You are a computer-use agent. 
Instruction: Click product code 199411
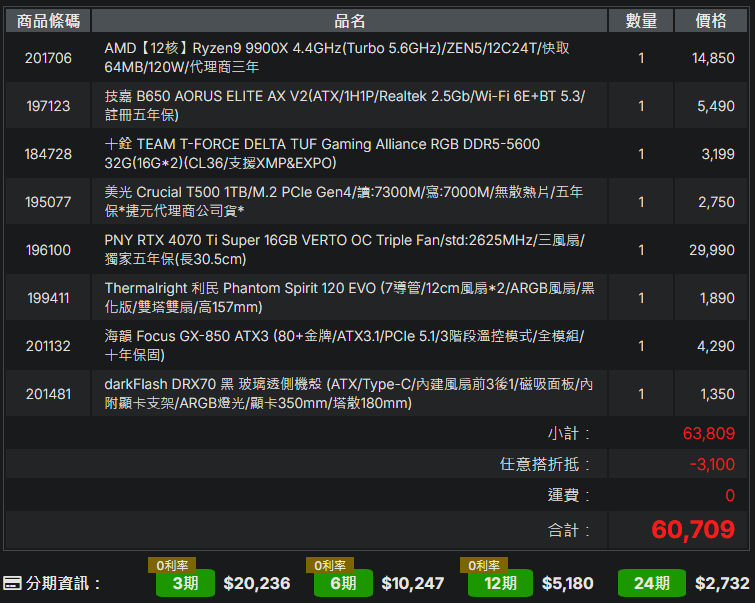(x=48, y=298)
